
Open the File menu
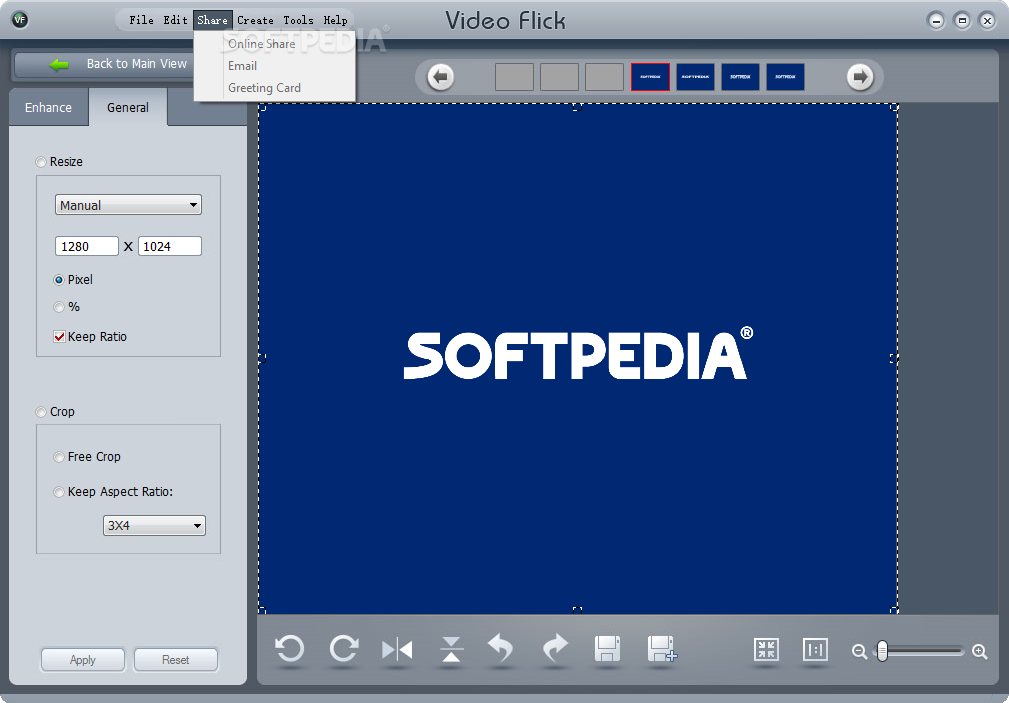142,20
